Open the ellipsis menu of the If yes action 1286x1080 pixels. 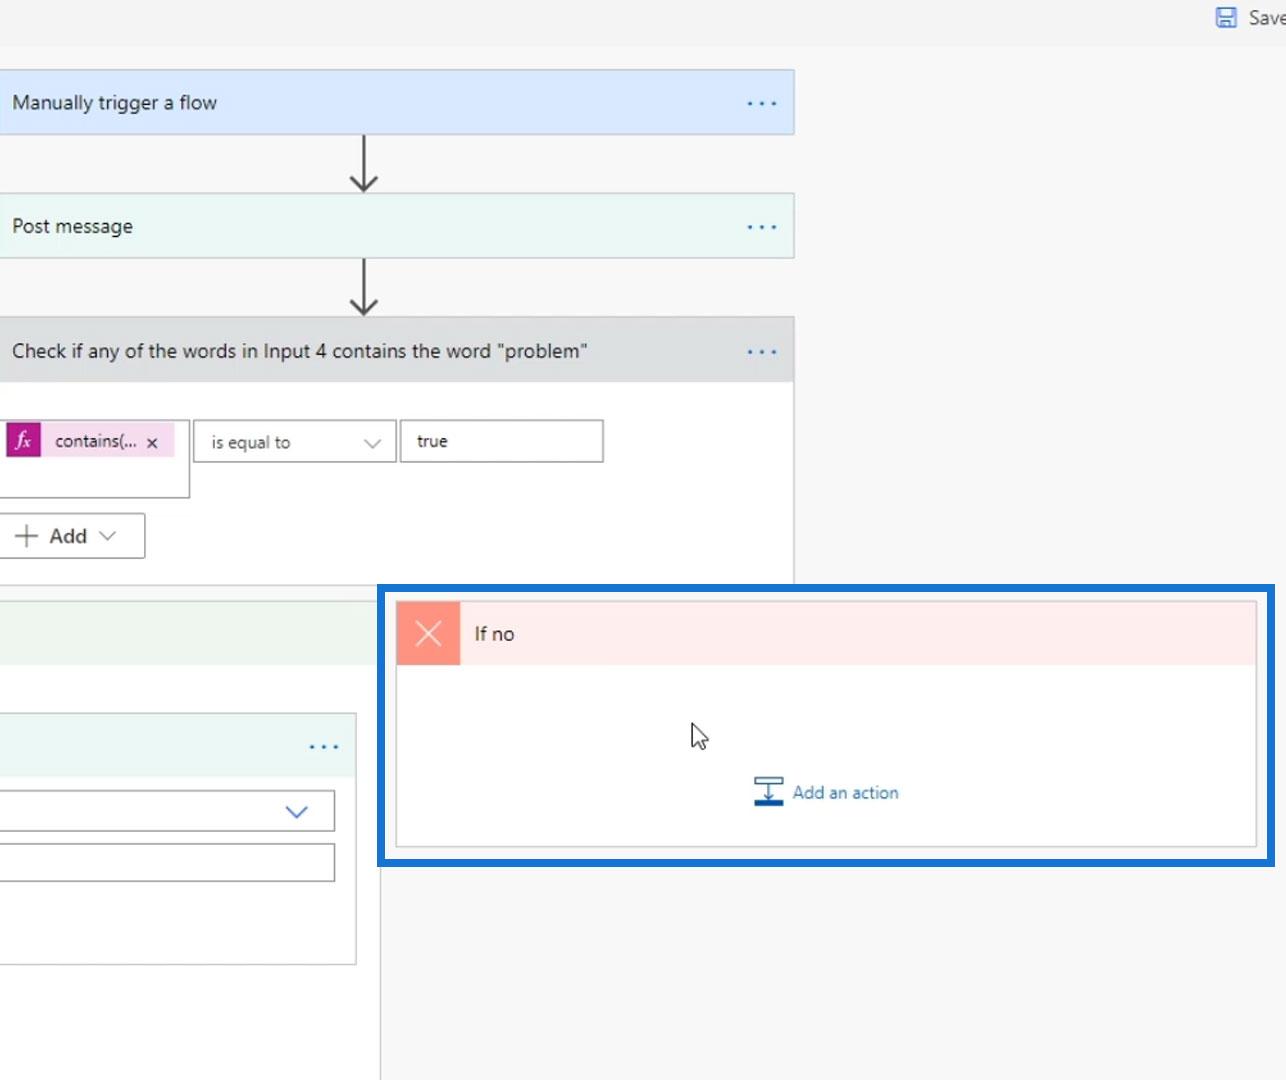pos(324,747)
